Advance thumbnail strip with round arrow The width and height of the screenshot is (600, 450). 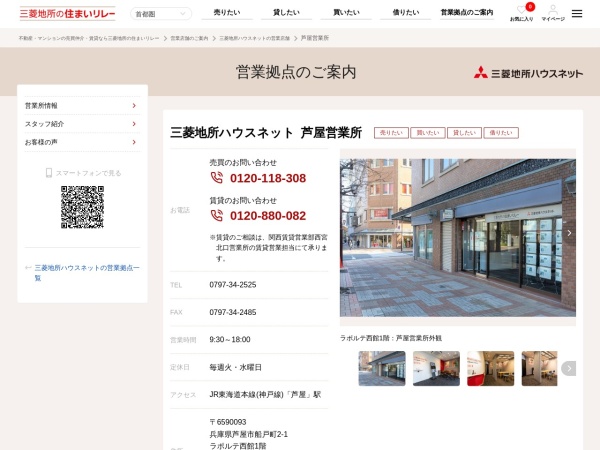click(569, 368)
